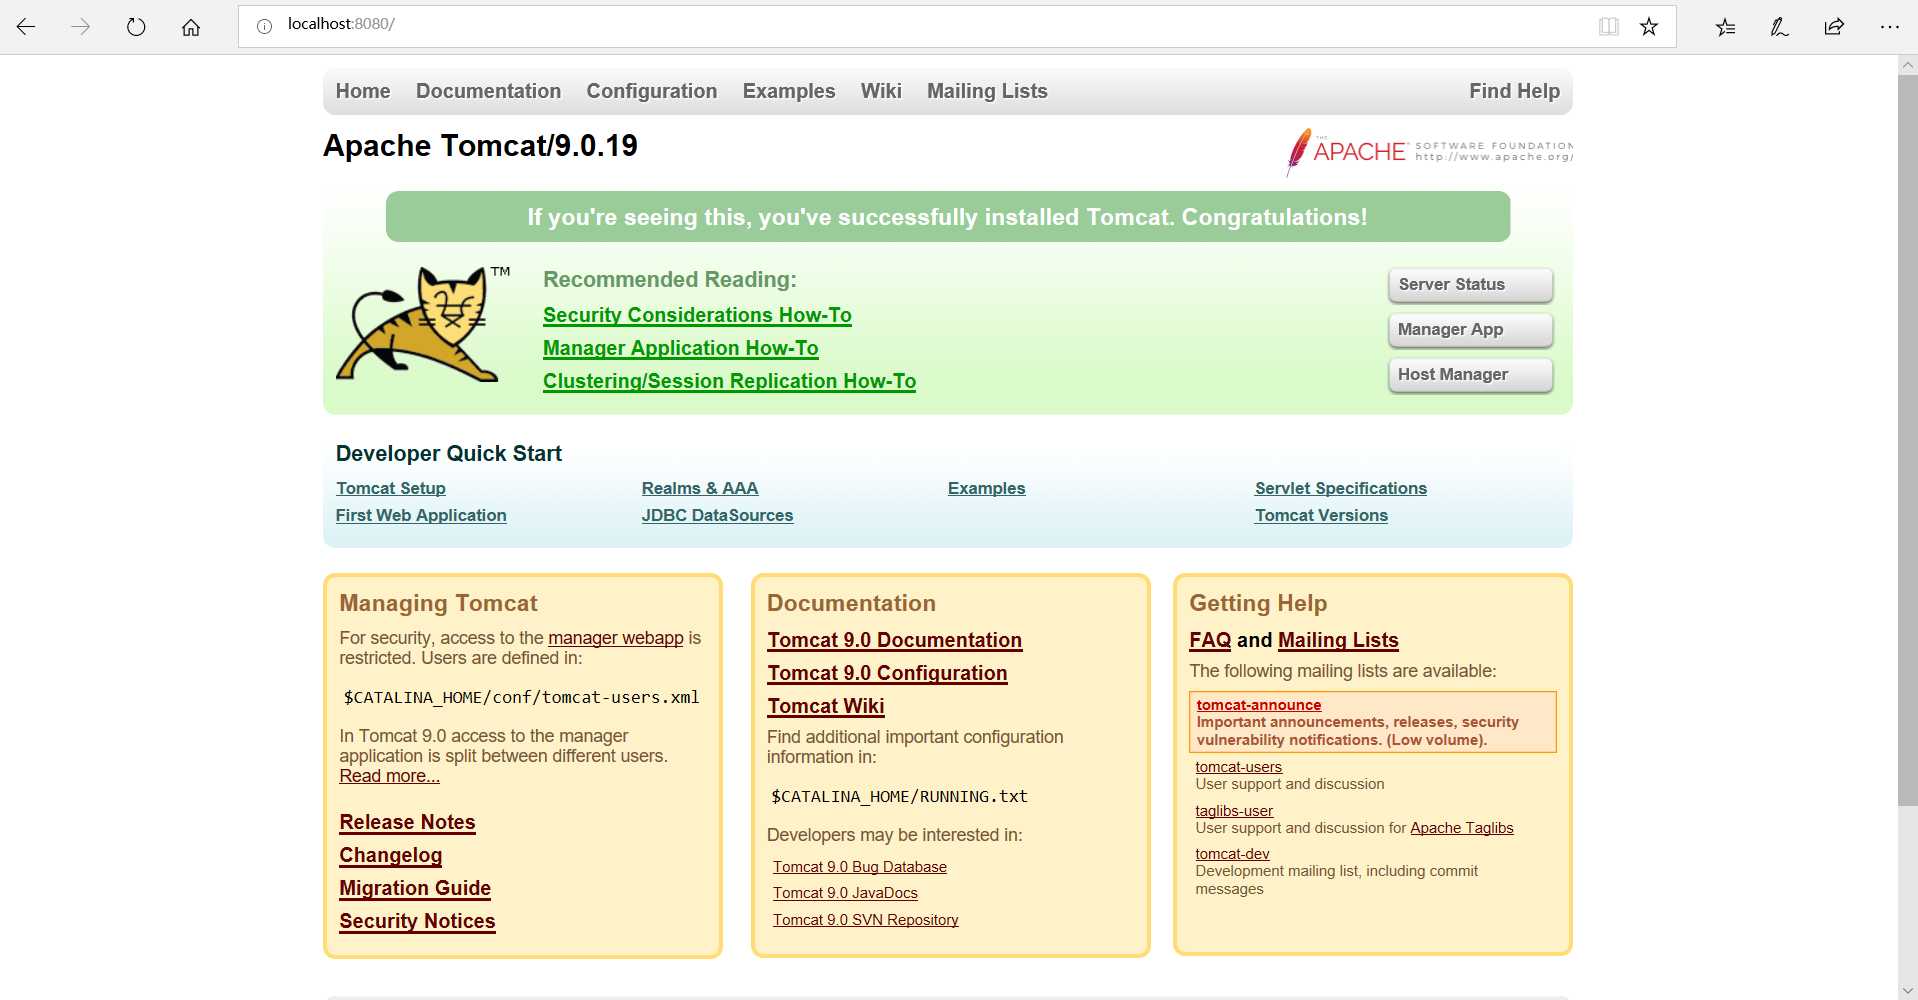The width and height of the screenshot is (1918, 1000).
Task: Open the Documentation nav item
Action: tap(488, 91)
